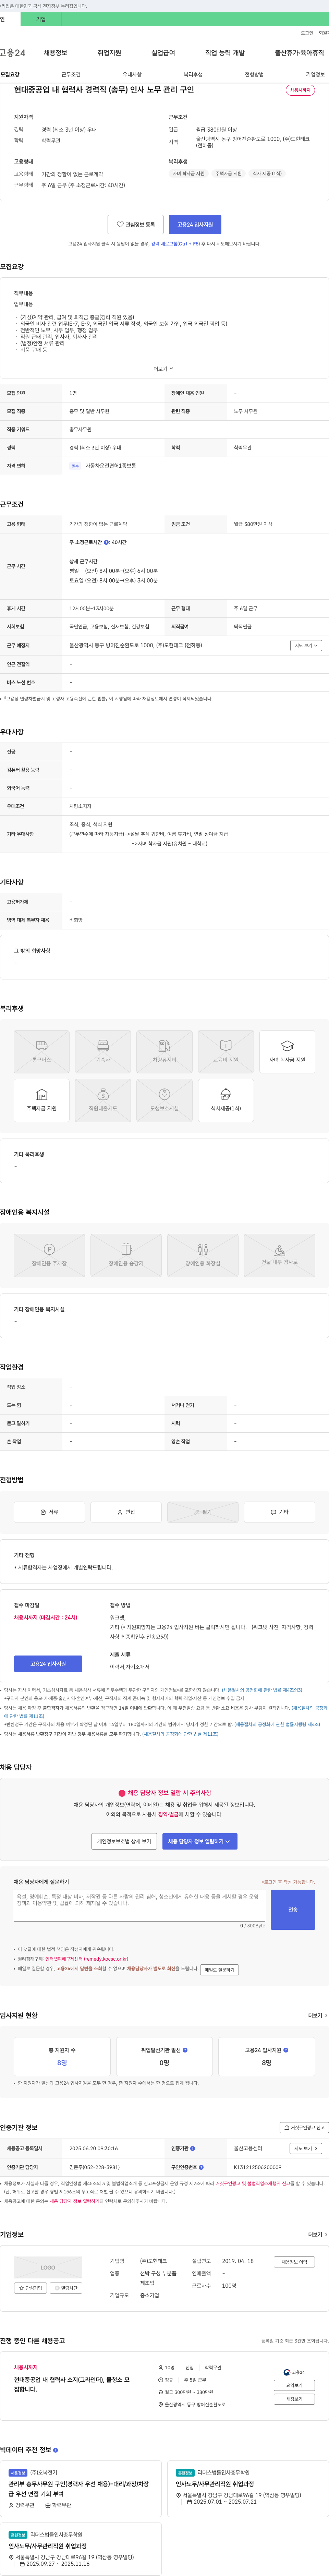This screenshot has width=329, height=2576.
Task: Open 인사노무사무관리직원 취업과정 09.27 course
Action: tap(48, 2546)
